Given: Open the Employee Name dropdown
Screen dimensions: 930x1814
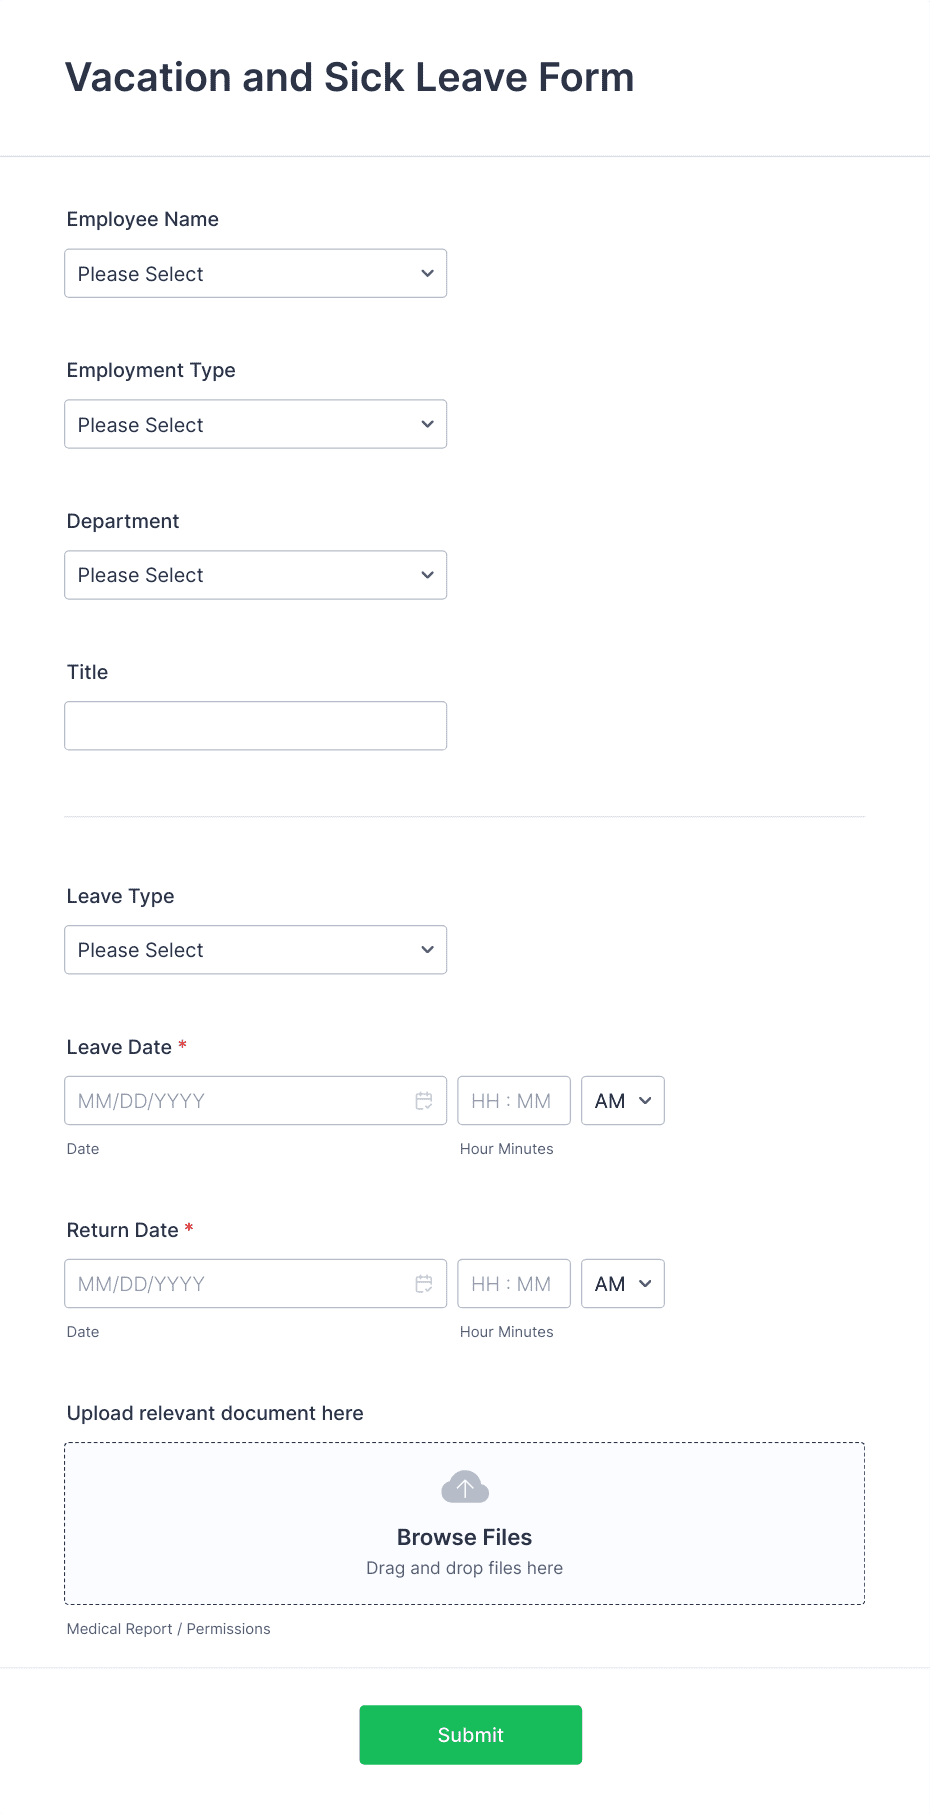Looking at the screenshot, I should [255, 273].
